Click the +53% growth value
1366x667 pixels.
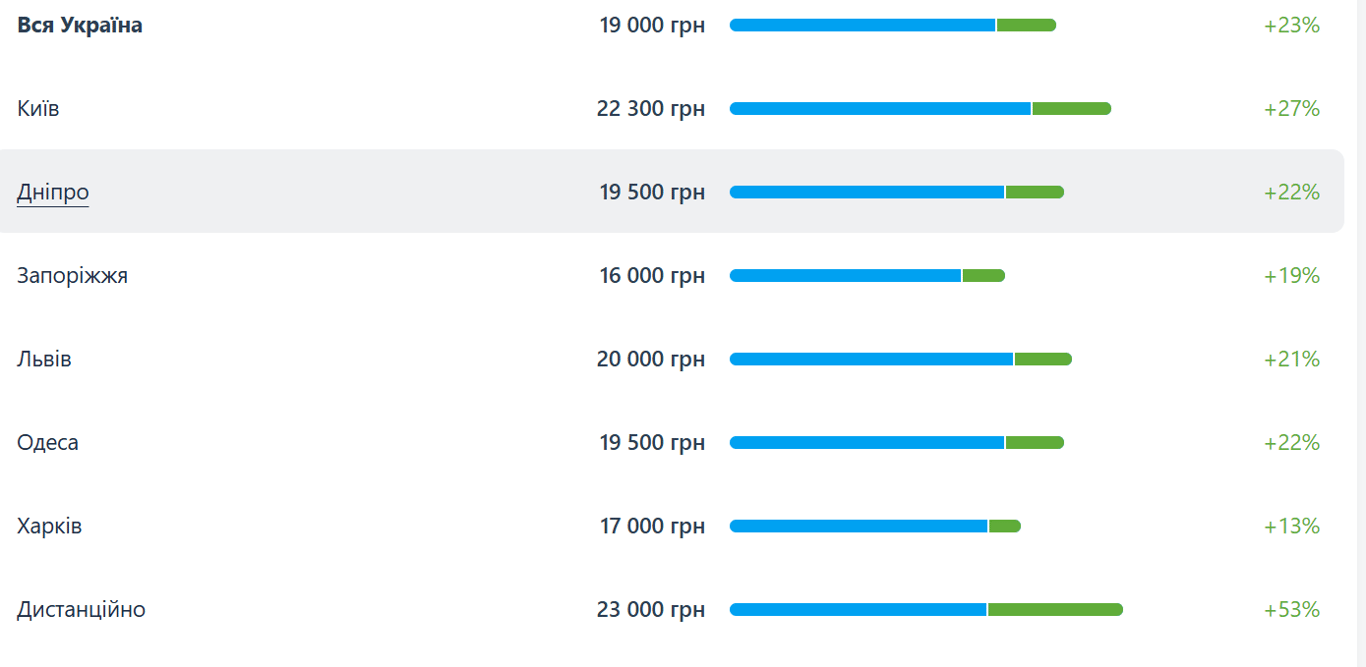[x=1292, y=609]
